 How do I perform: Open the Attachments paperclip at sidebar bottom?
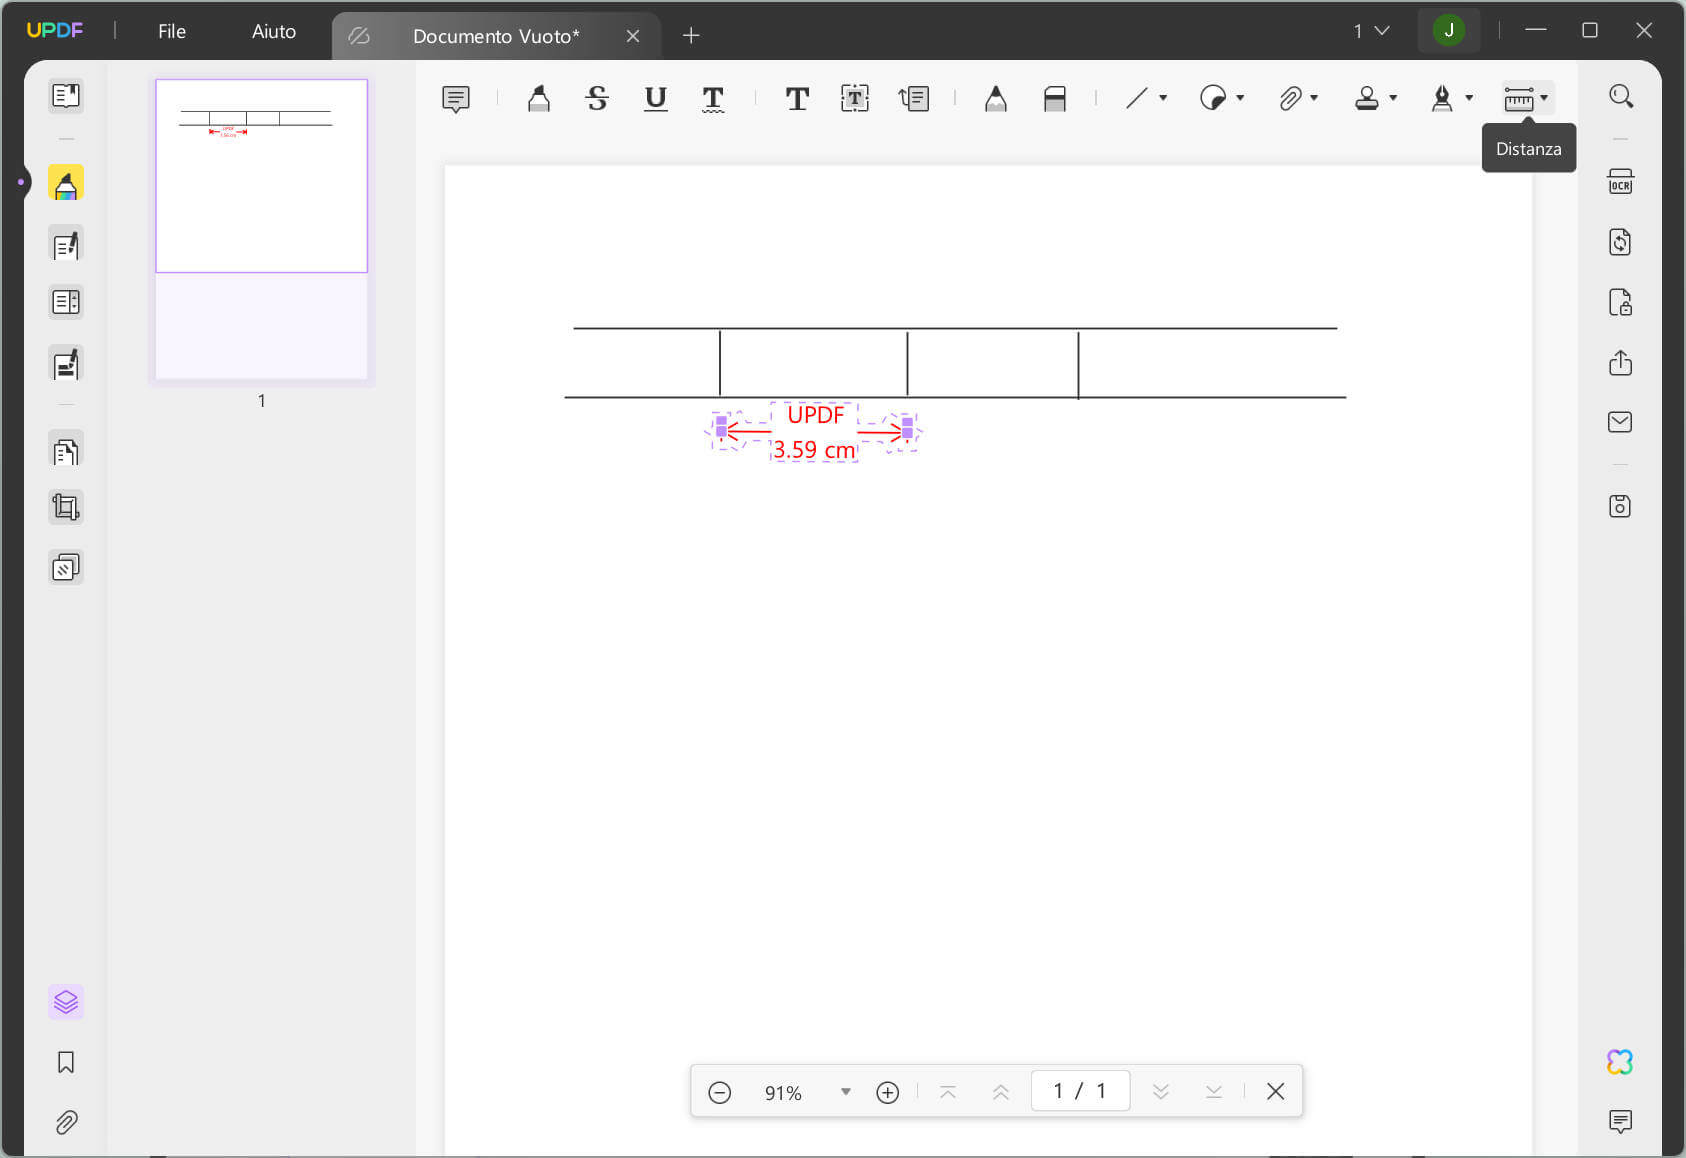pyautogui.click(x=66, y=1122)
